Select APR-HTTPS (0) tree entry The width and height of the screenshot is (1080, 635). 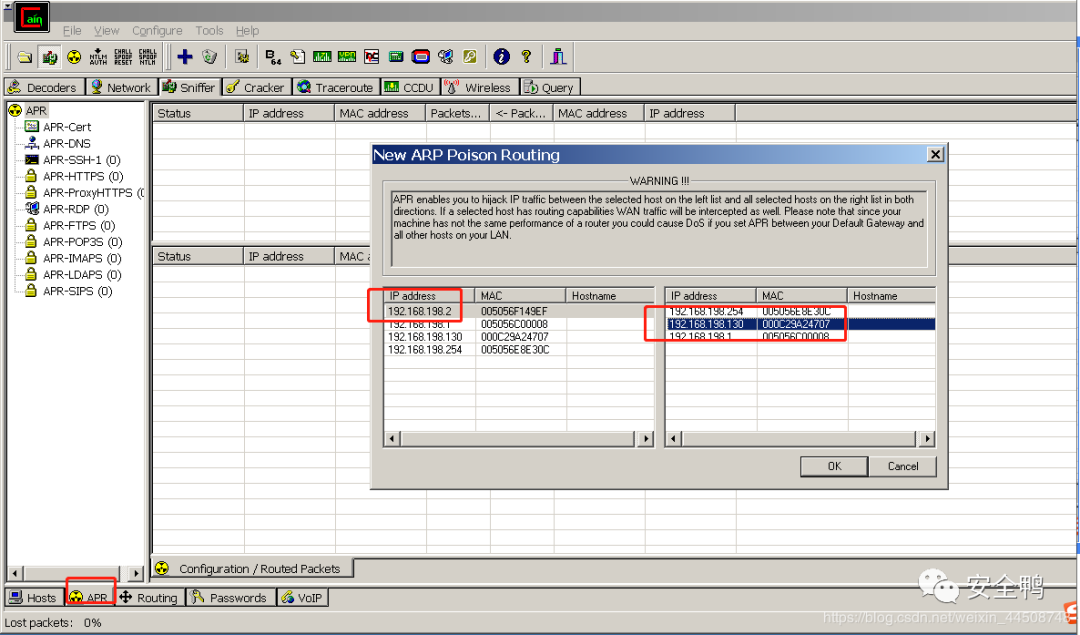tap(80, 176)
